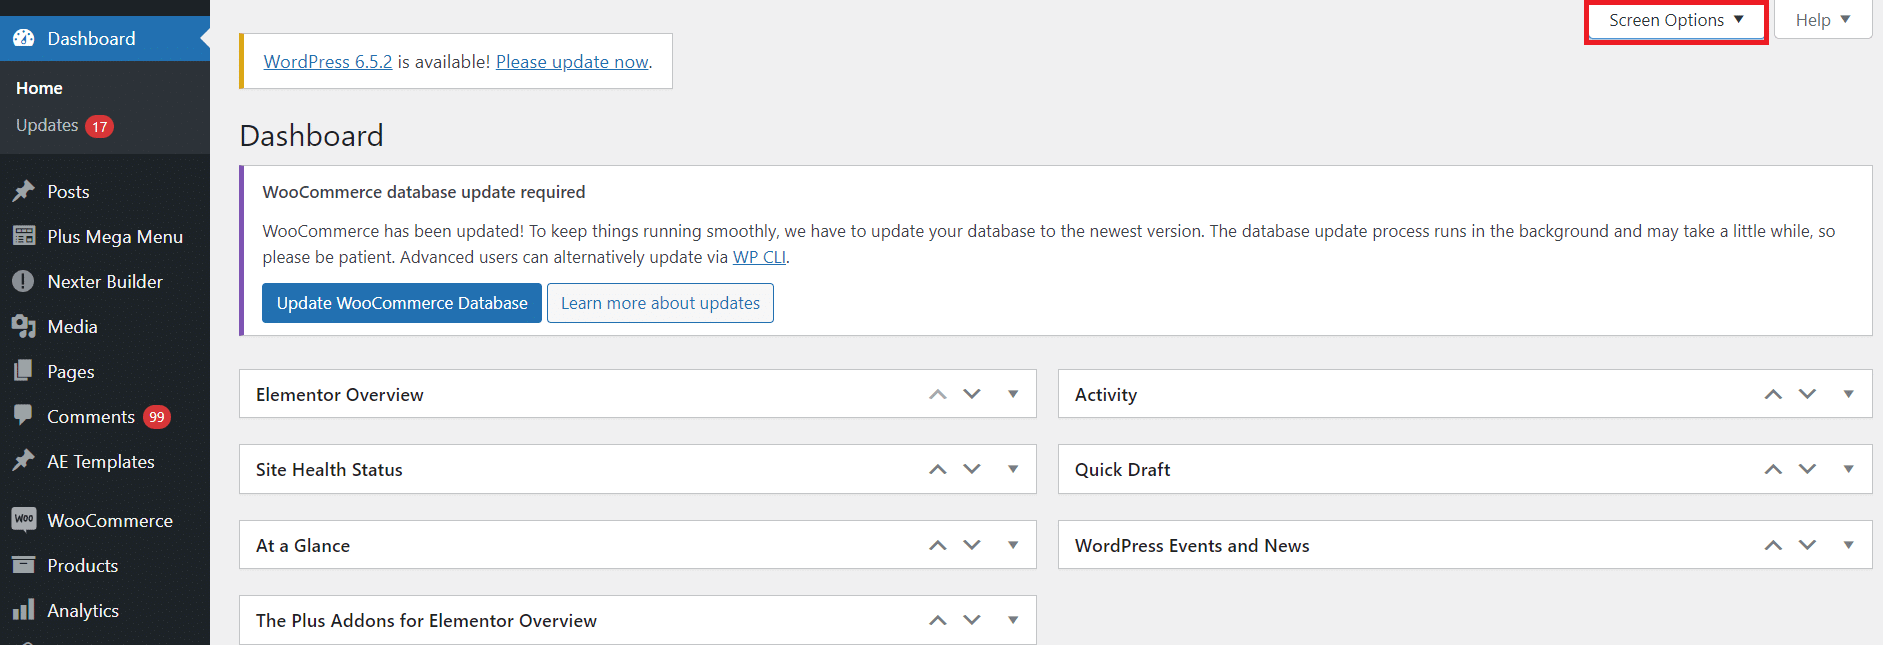Open Nexter Builder menu
The width and height of the screenshot is (1883, 645).
click(x=105, y=281)
